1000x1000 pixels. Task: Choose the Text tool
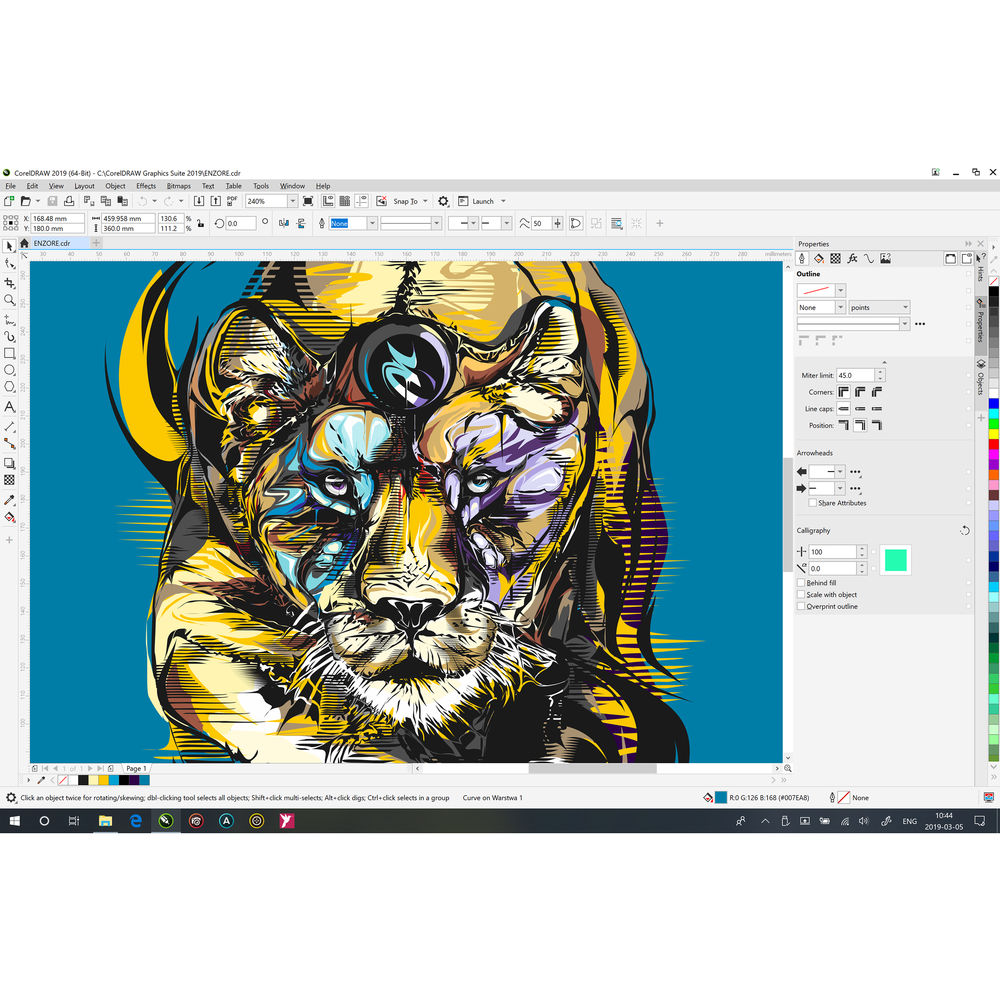coord(10,407)
